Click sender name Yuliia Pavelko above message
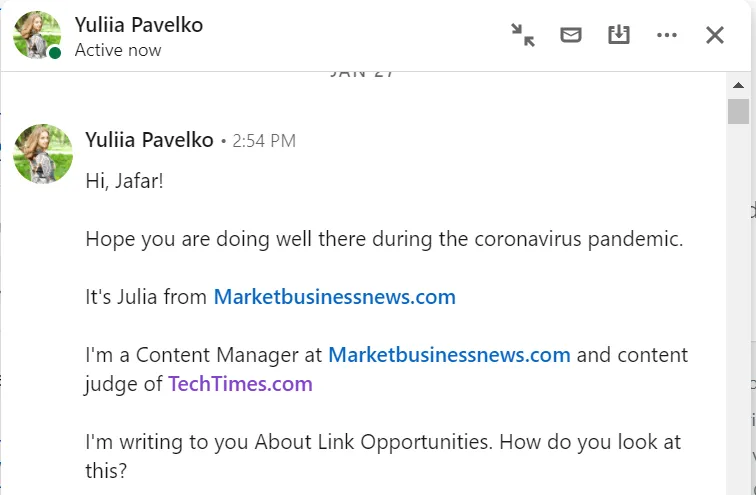The height and width of the screenshot is (495, 756). coord(149,140)
